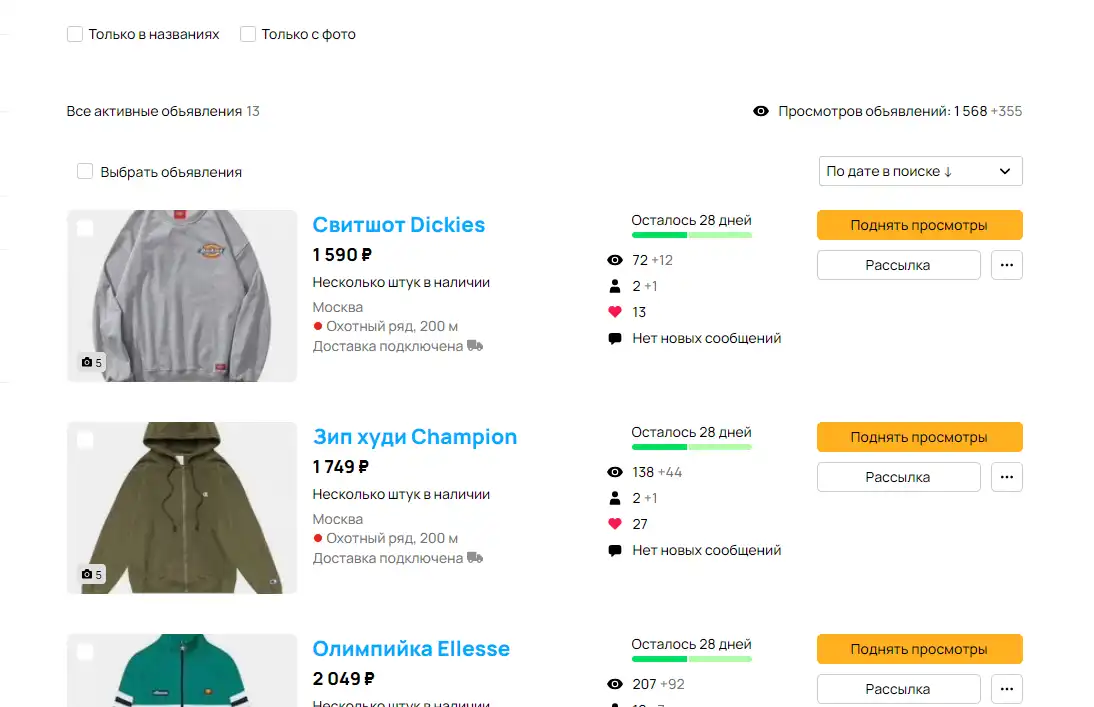Click the message bubble icon under Свитшот Dickies

(615, 338)
